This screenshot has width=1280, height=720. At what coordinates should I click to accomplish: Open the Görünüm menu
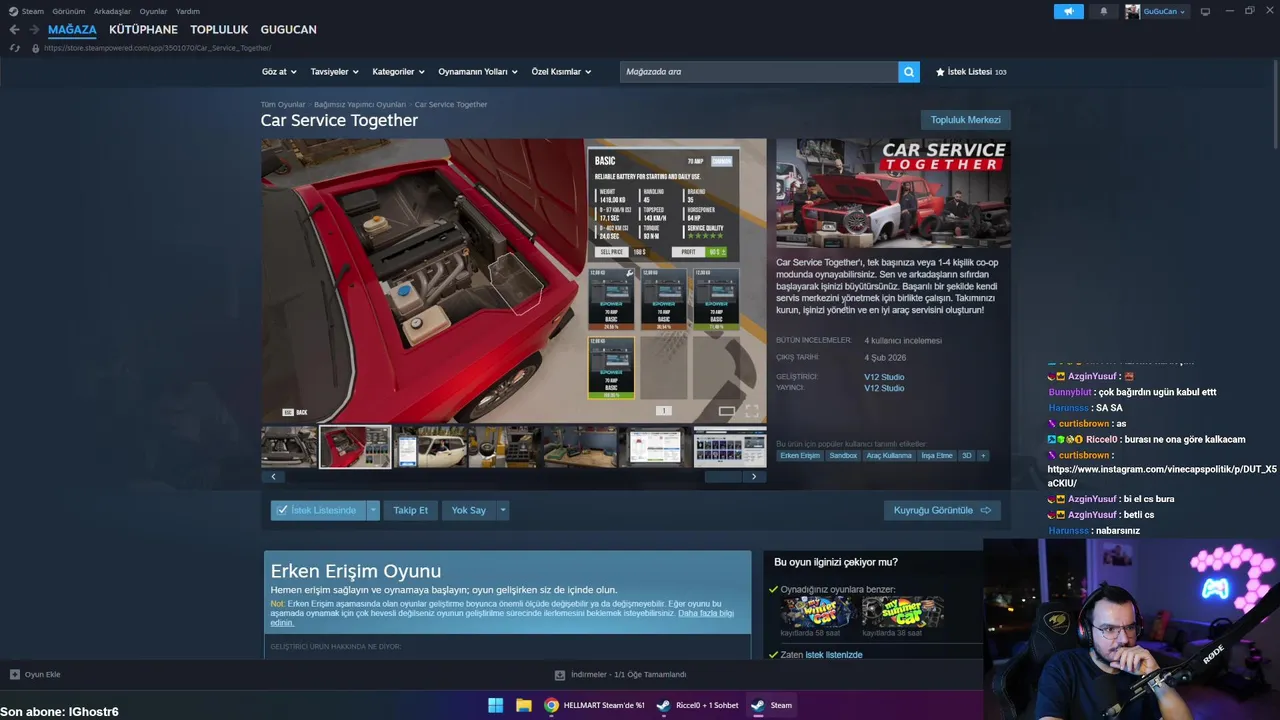pos(69,11)
